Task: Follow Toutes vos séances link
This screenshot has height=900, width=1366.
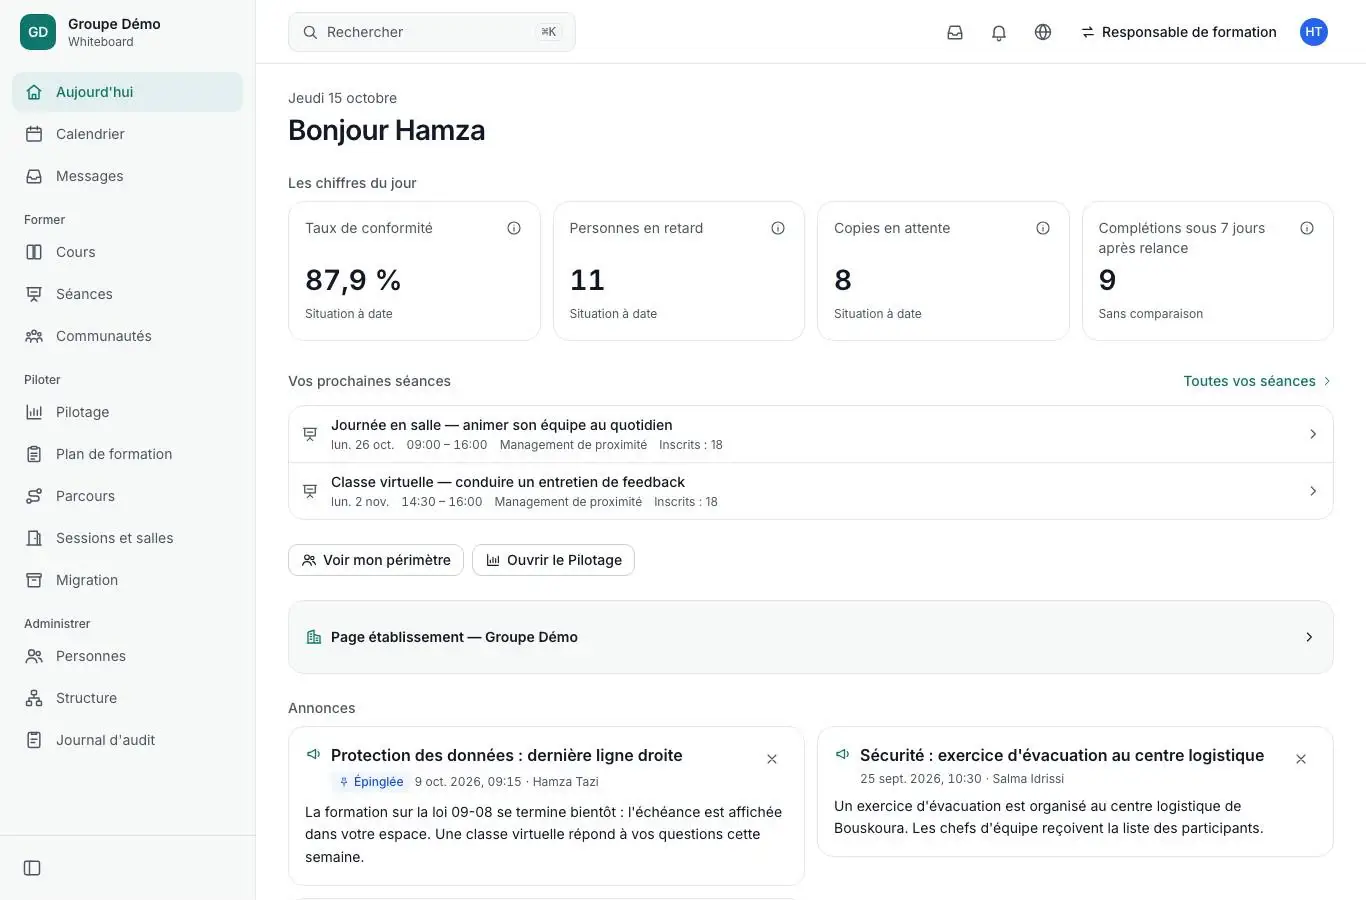Action: pyautogui.click(x=1257, y=381)
